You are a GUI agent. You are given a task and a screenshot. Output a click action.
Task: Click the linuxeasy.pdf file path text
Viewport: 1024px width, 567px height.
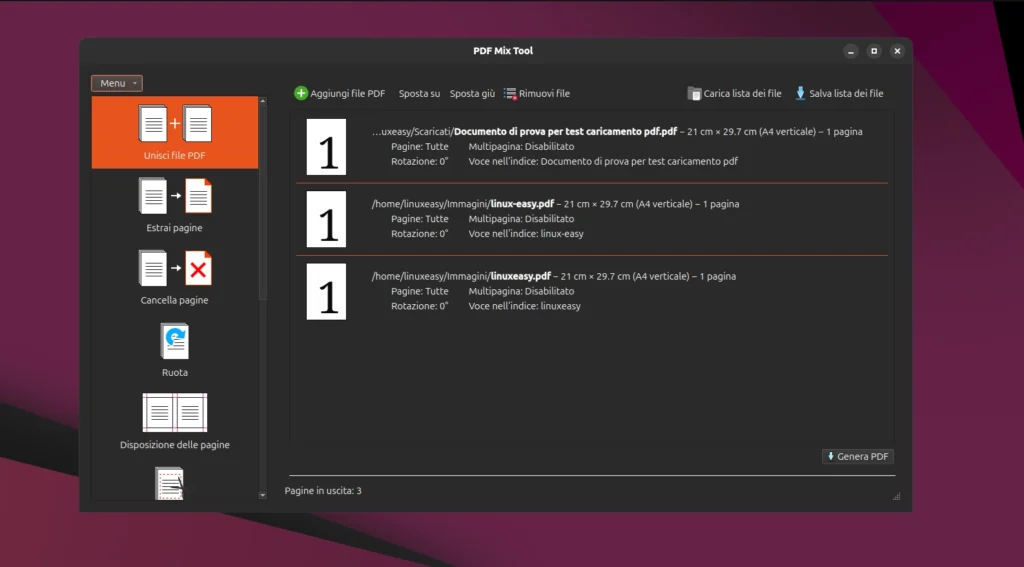click(x=461, y=276)
